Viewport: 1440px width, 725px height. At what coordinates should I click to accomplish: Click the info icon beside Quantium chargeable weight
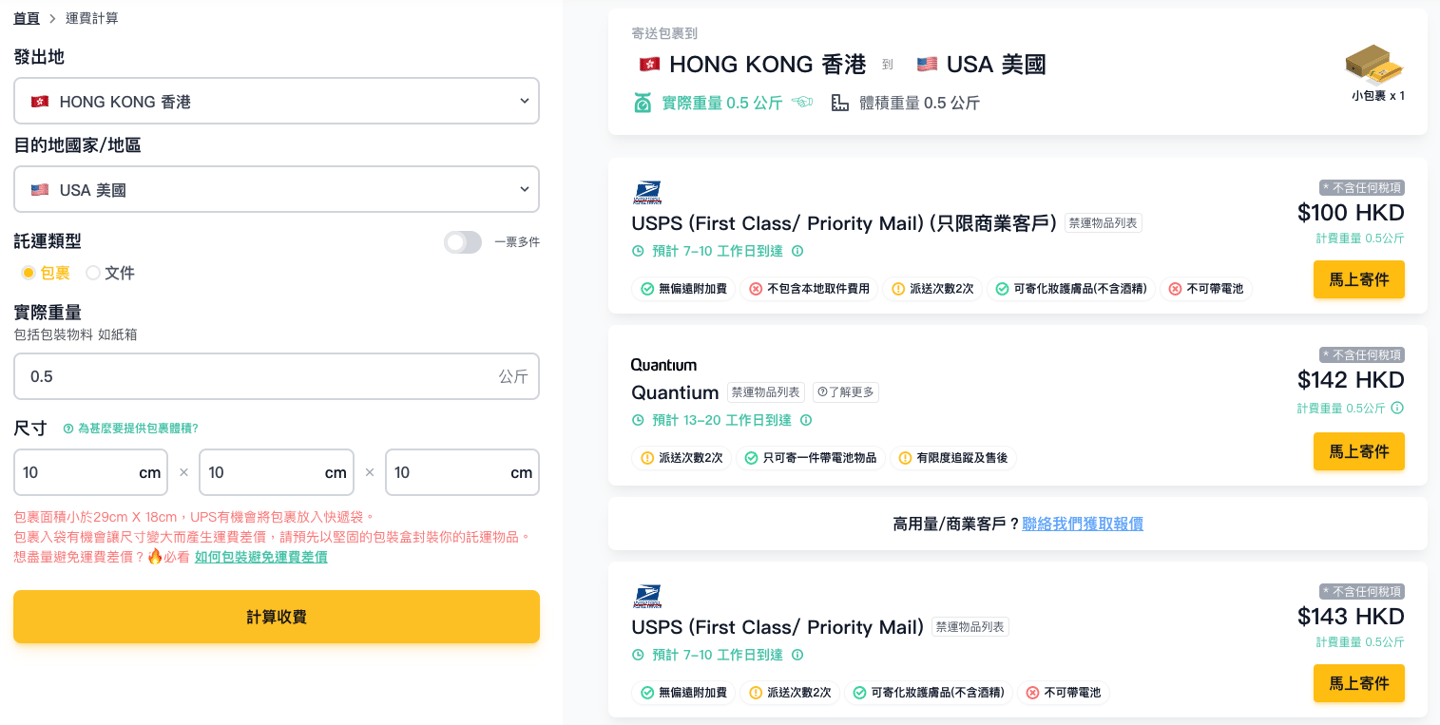1397,408
